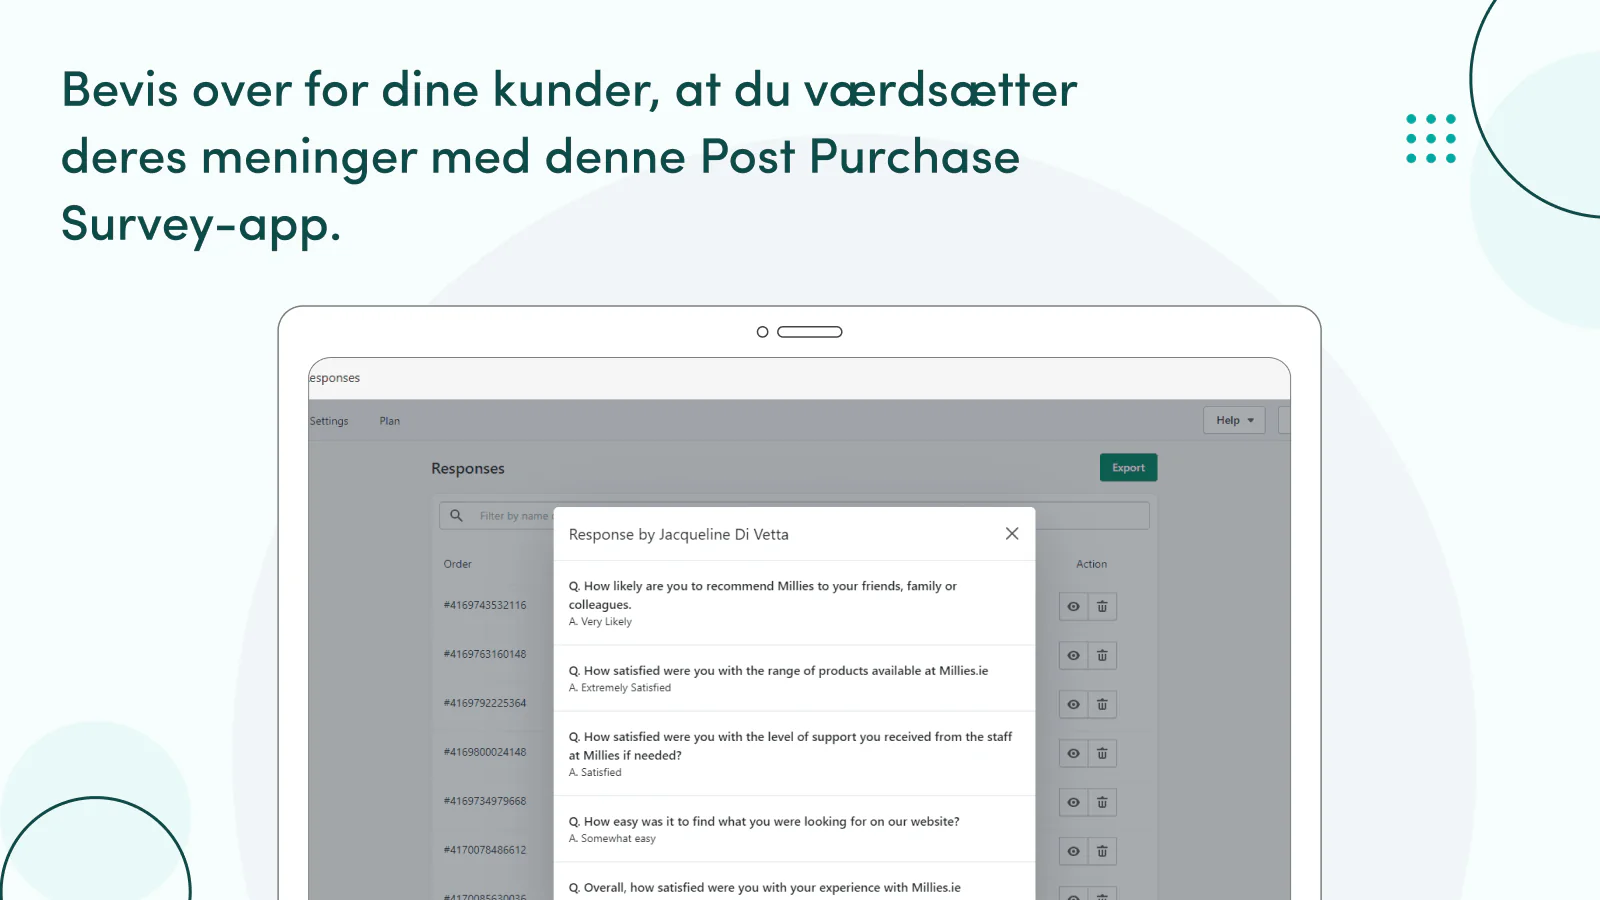View response for order #4169792225364
This screenshot has height=900, width=1600.
coord(1073,705)
